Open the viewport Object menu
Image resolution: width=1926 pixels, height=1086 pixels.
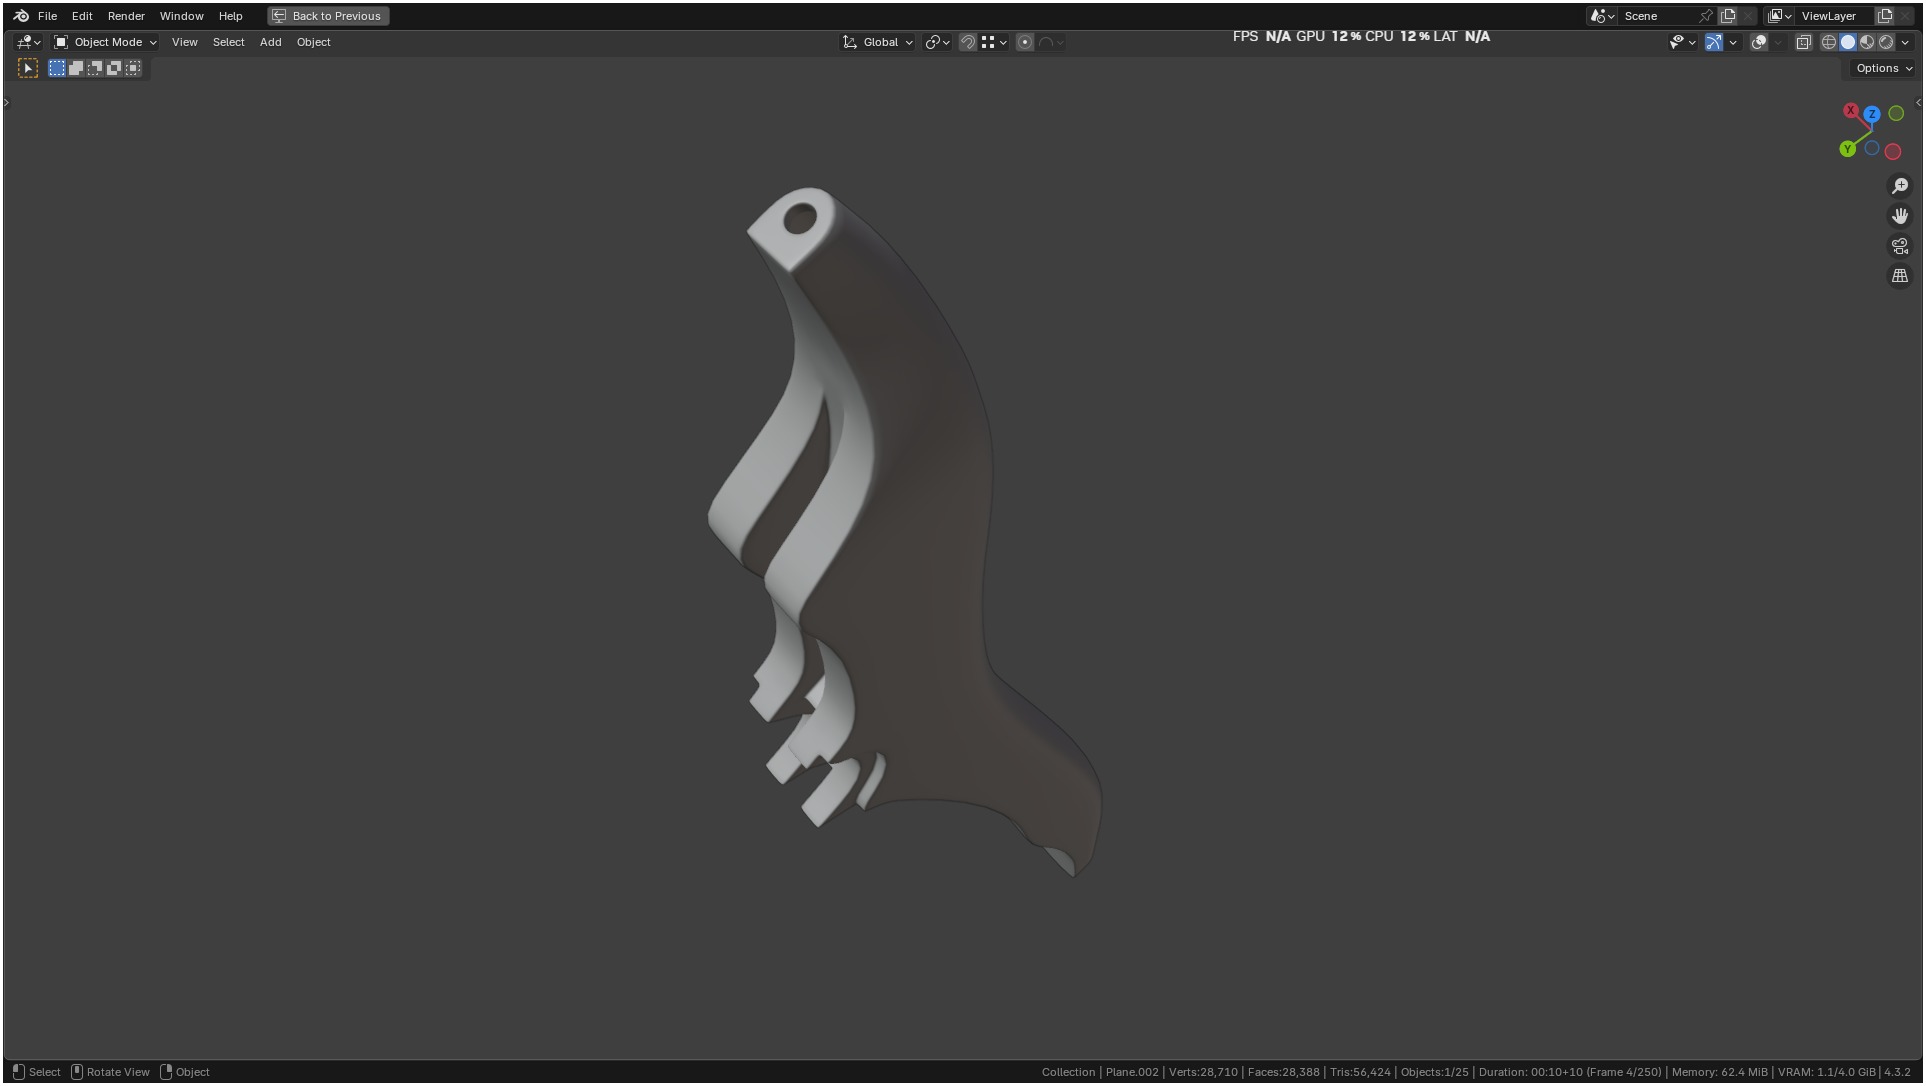point(313,42)
